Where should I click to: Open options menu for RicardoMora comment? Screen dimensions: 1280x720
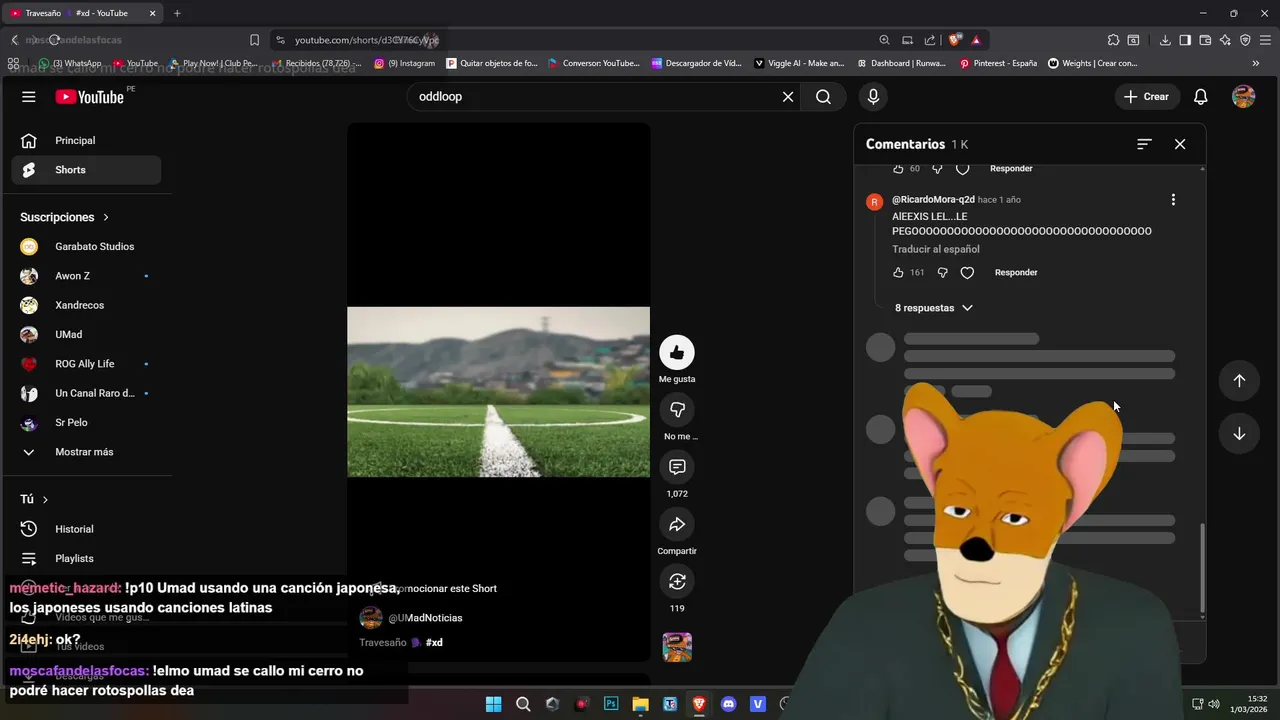1173,200
